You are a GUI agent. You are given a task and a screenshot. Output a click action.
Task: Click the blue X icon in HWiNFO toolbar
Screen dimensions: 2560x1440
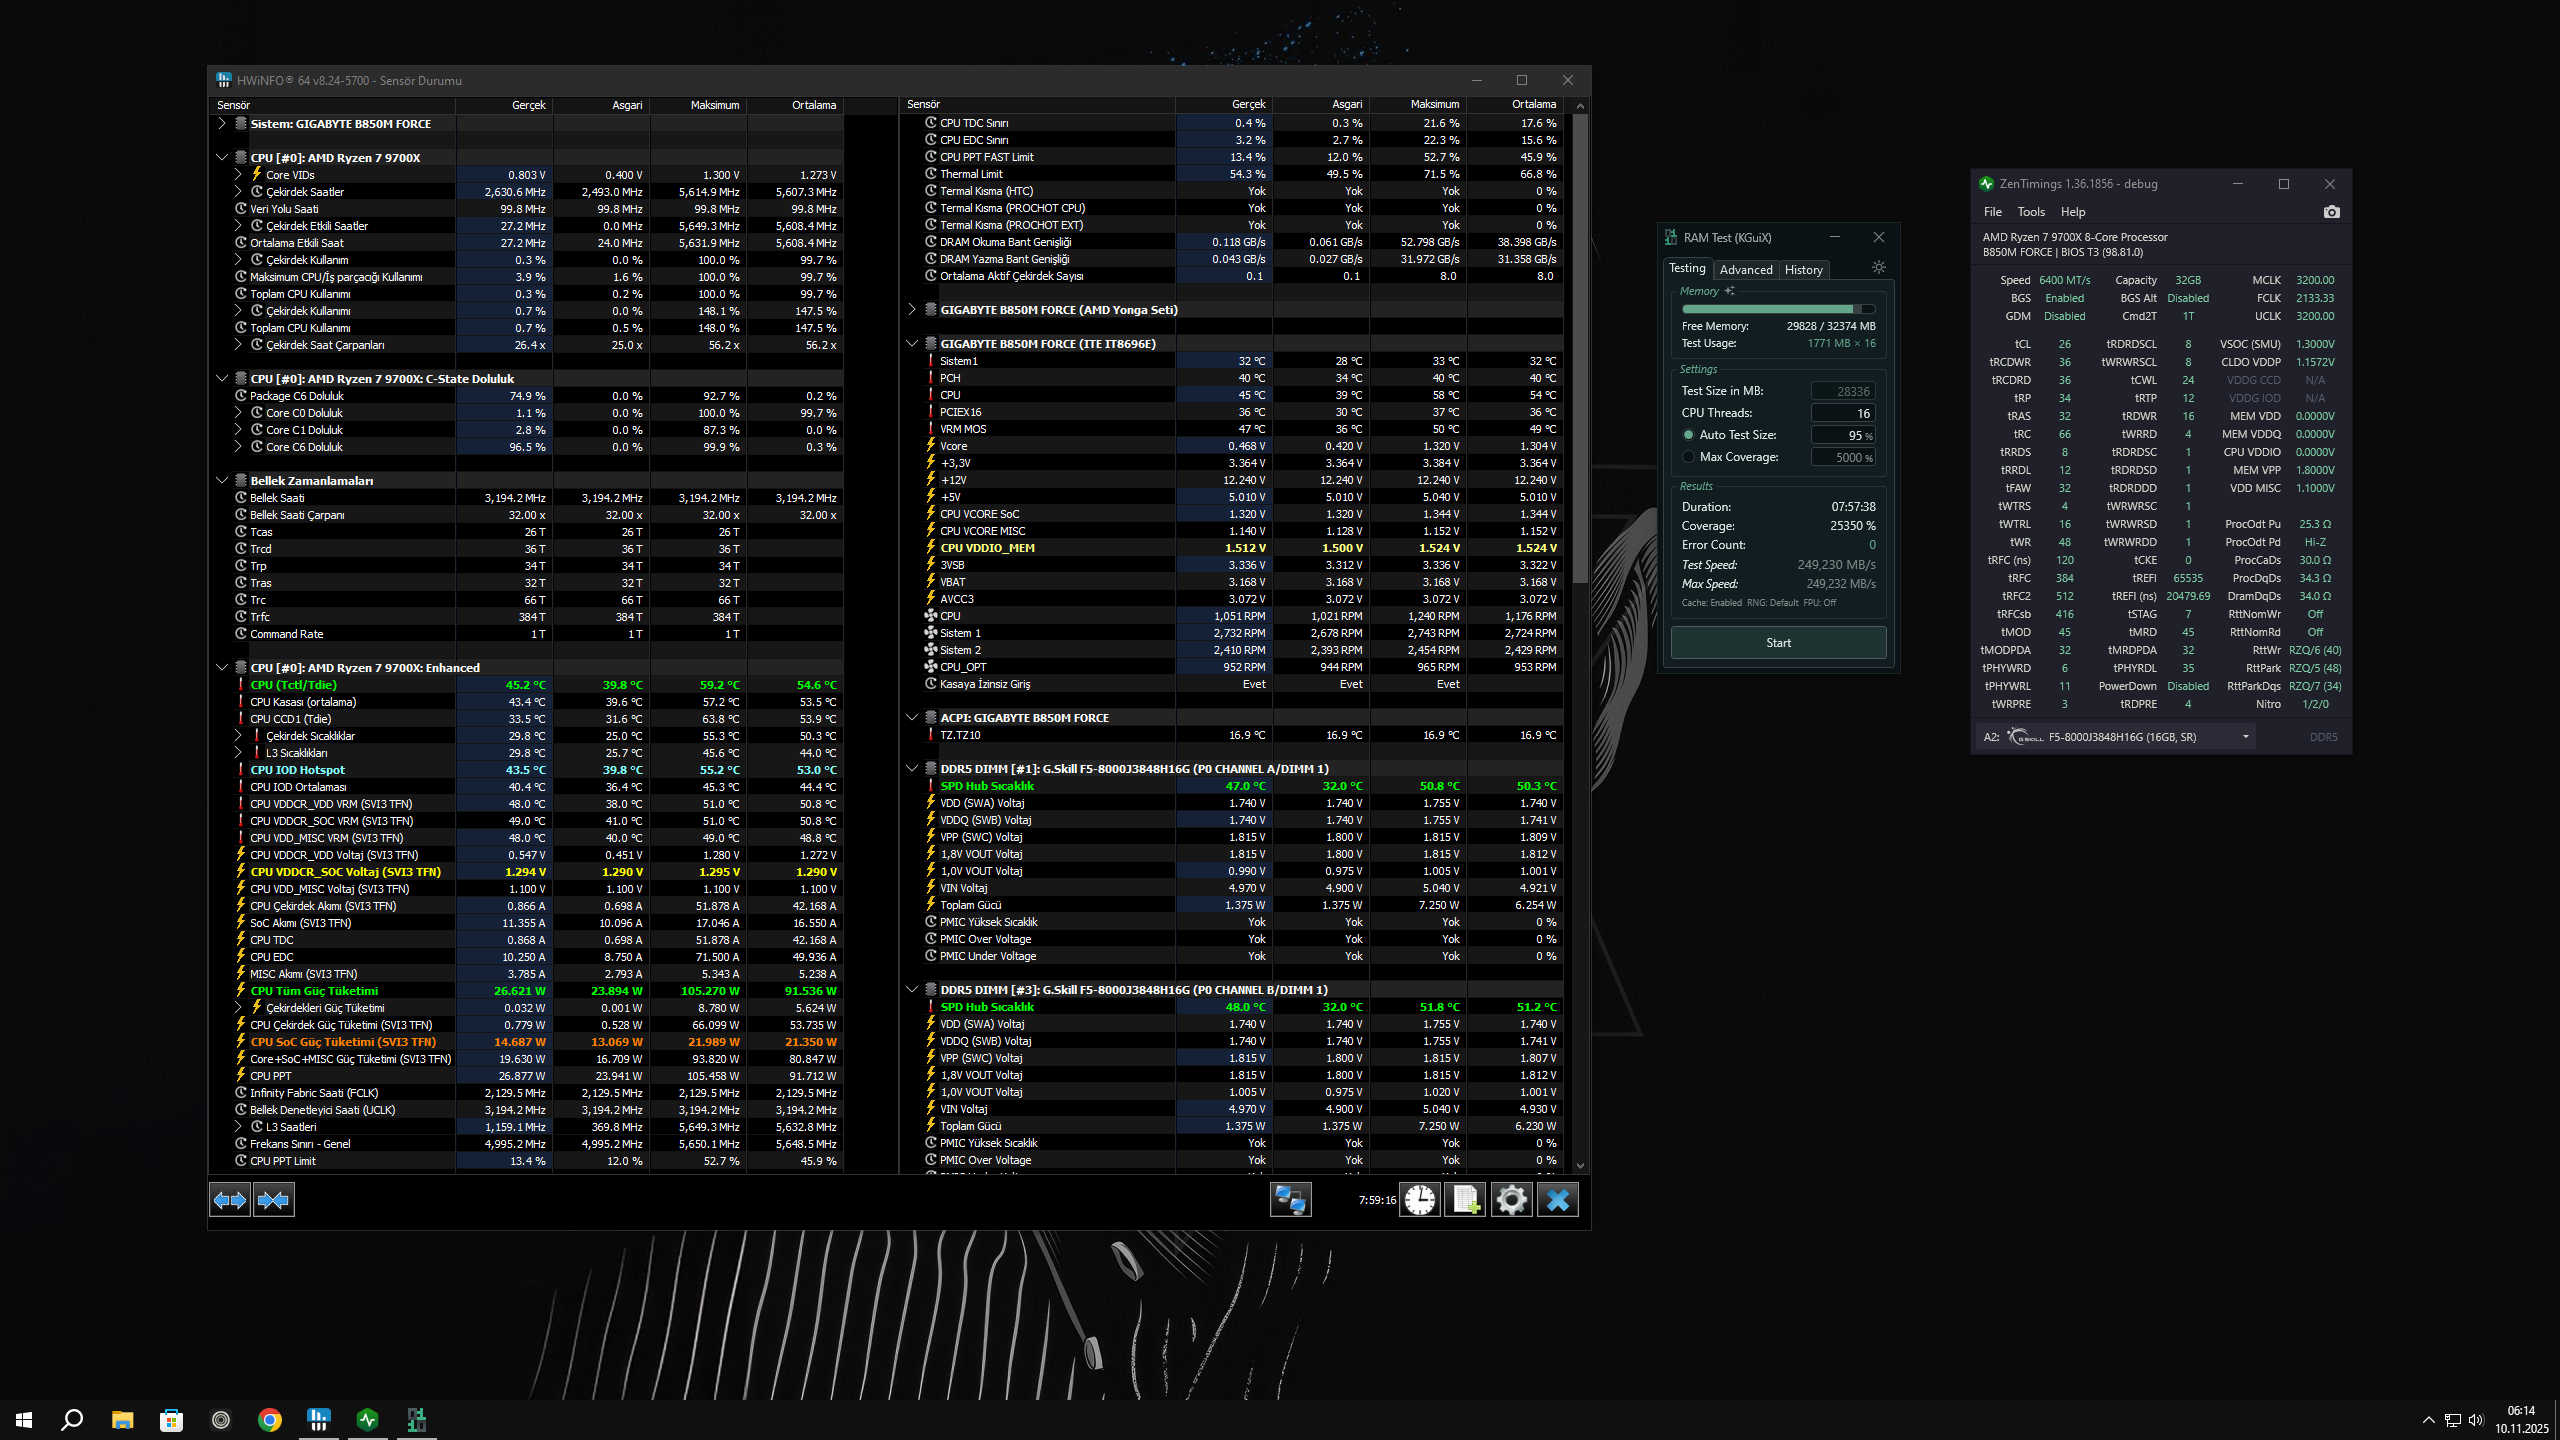[x=1558, y=1199]
